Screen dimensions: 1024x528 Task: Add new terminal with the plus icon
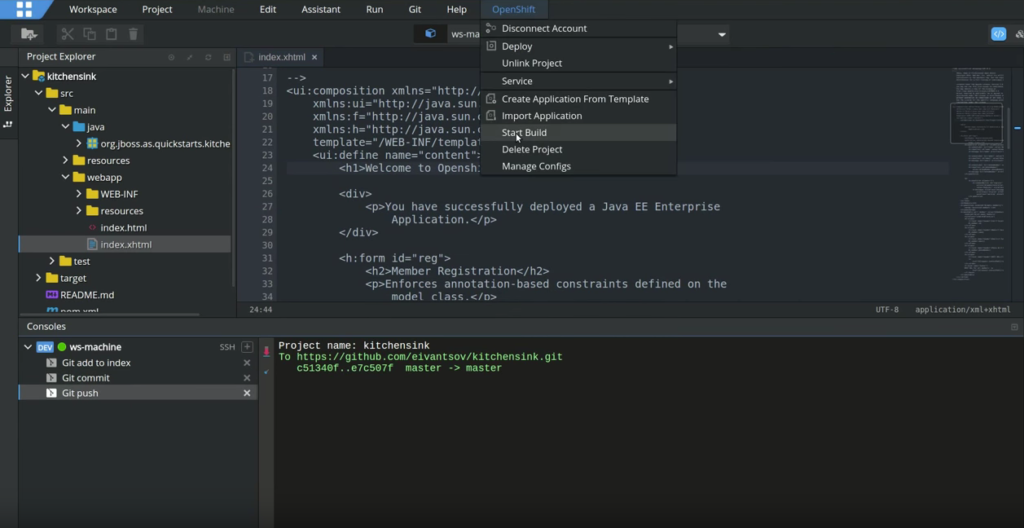247,347
